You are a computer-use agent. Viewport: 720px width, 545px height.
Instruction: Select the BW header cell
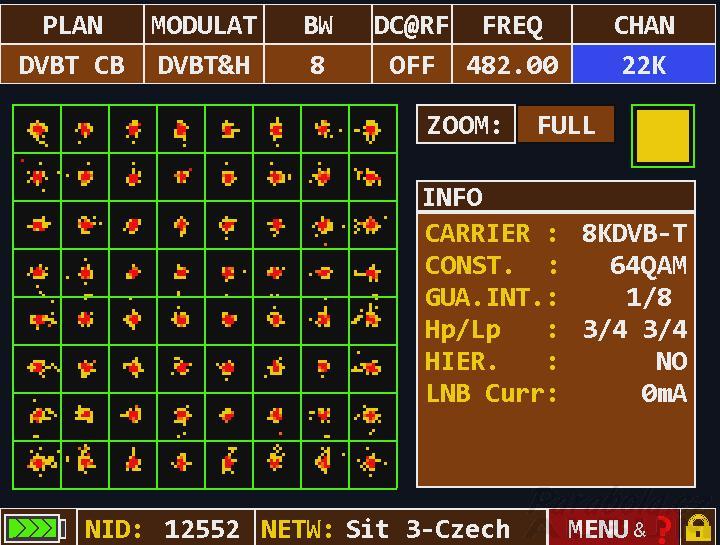[x=318, y=25]
